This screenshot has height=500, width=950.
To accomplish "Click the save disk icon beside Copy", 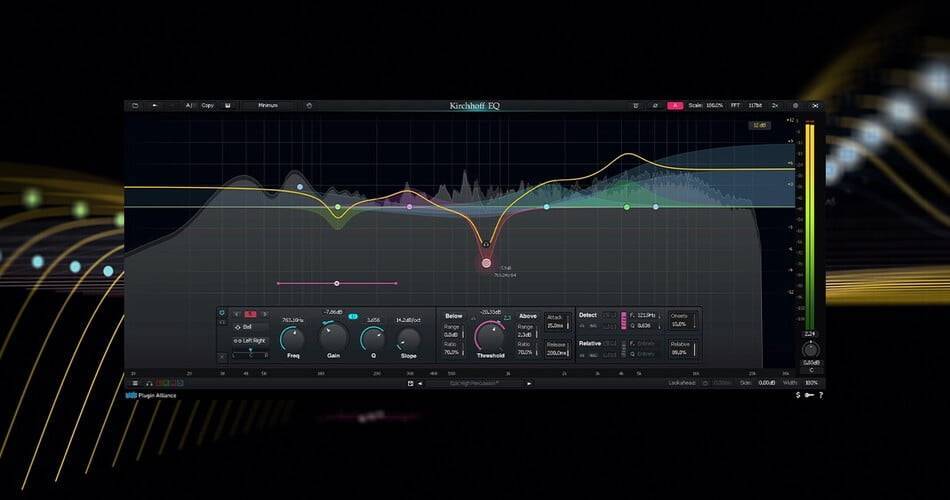I will point(228,105).
